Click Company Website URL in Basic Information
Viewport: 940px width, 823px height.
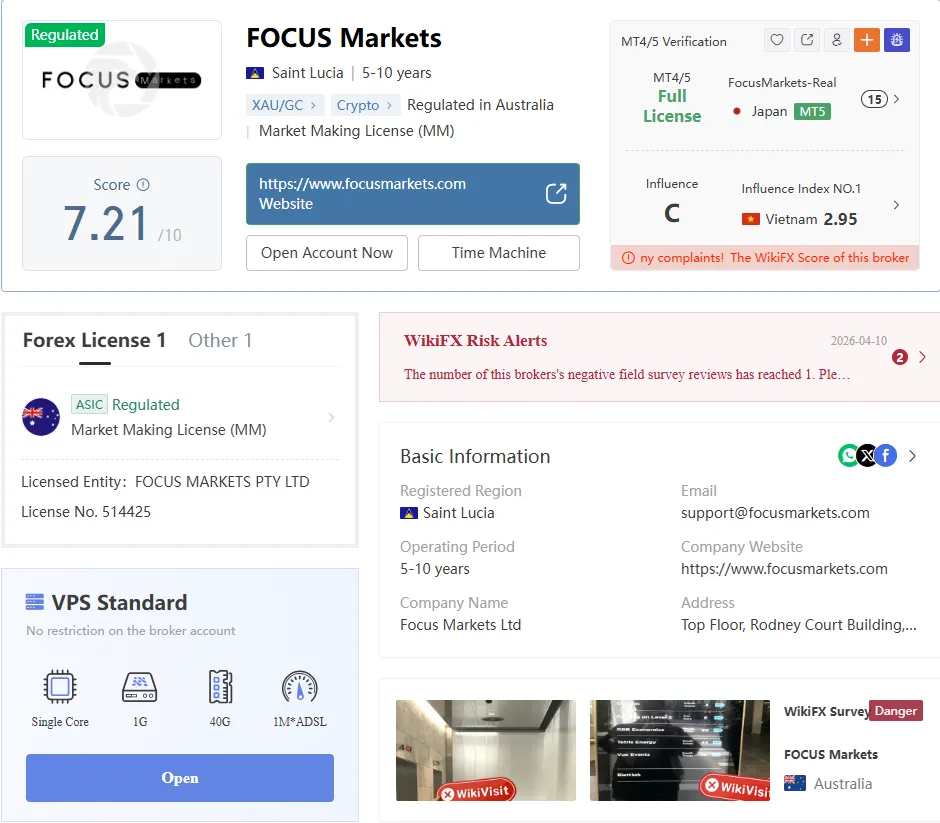click(784, 569)
